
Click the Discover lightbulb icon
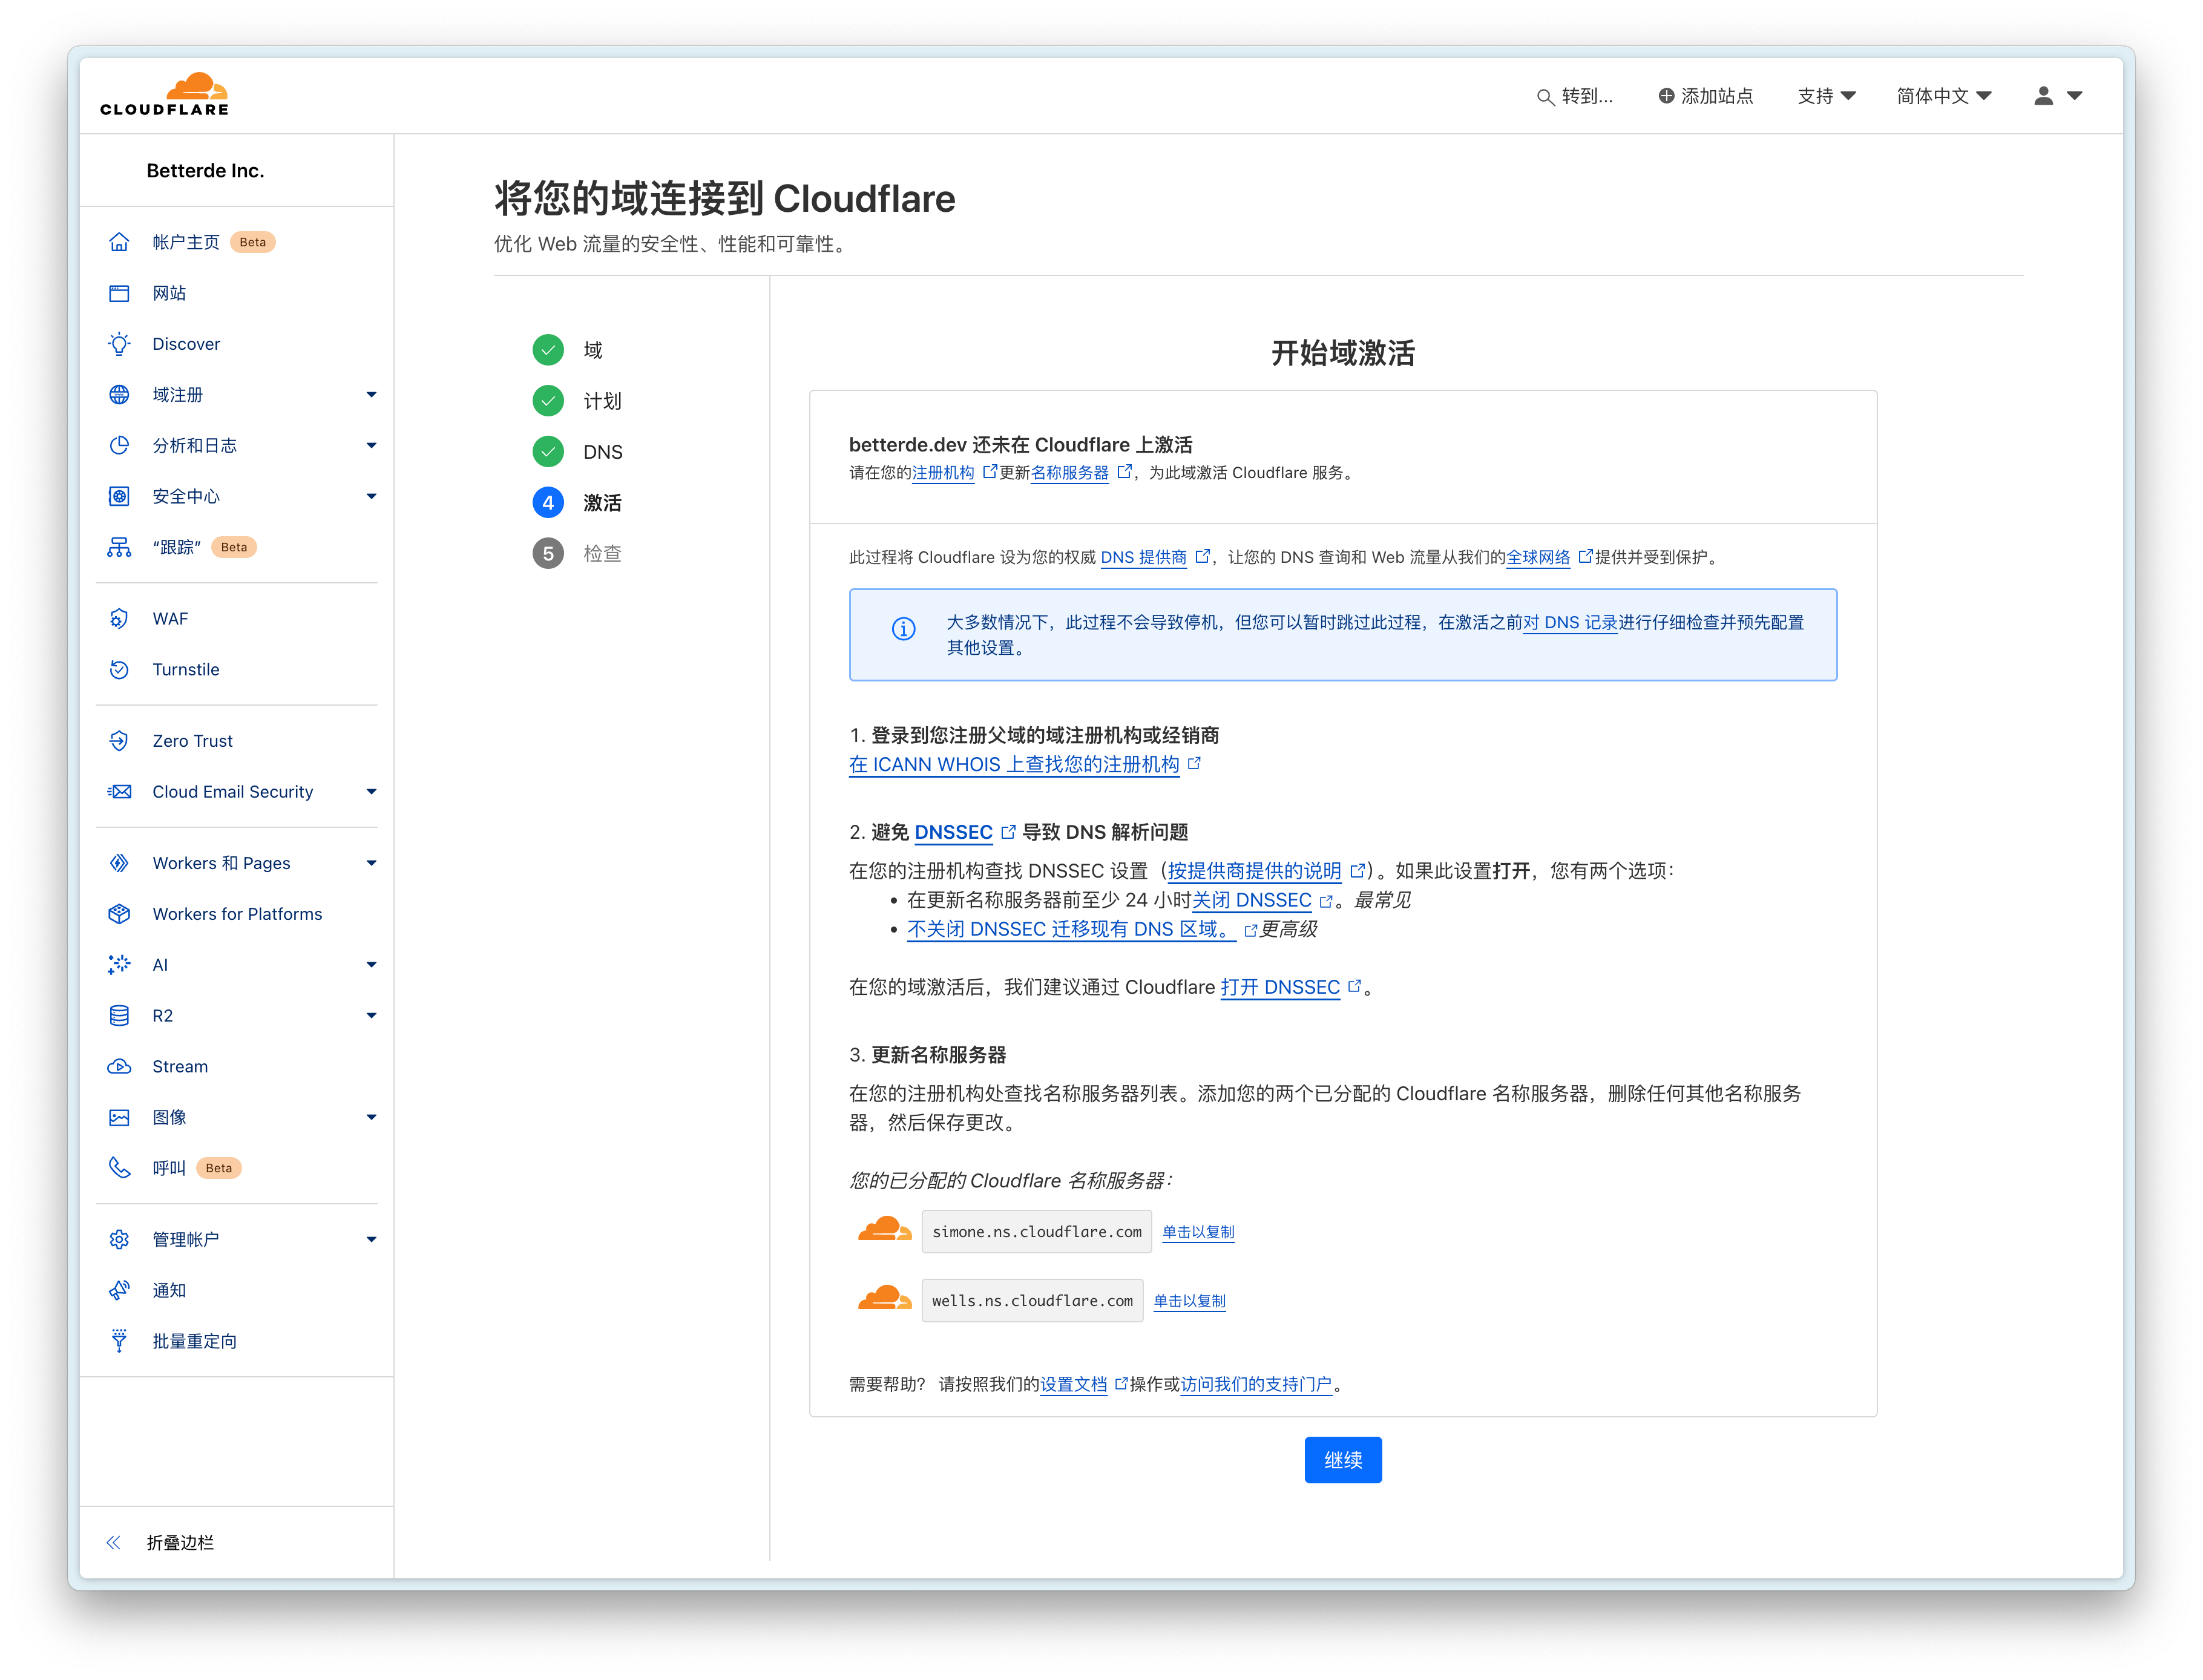pos(119,344)
